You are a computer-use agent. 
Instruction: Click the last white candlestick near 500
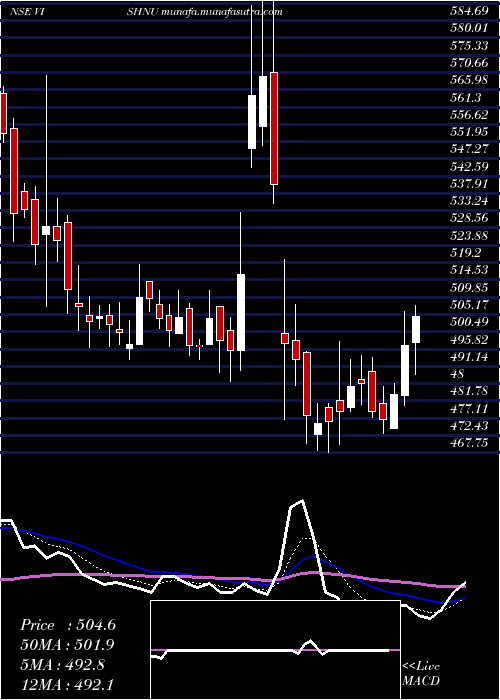pyautogui.click(x=416, y=329)
